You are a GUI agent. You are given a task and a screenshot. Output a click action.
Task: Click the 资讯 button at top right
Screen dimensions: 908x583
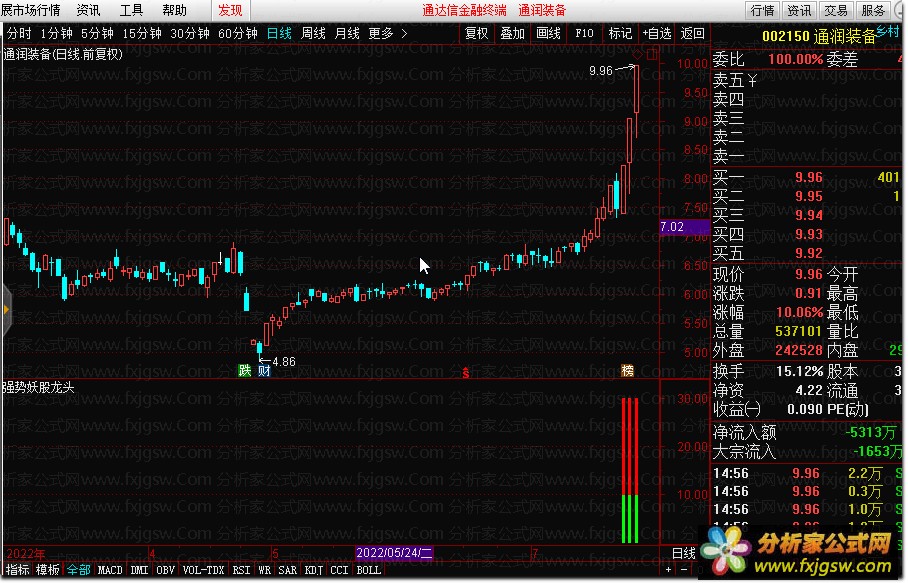799,10
